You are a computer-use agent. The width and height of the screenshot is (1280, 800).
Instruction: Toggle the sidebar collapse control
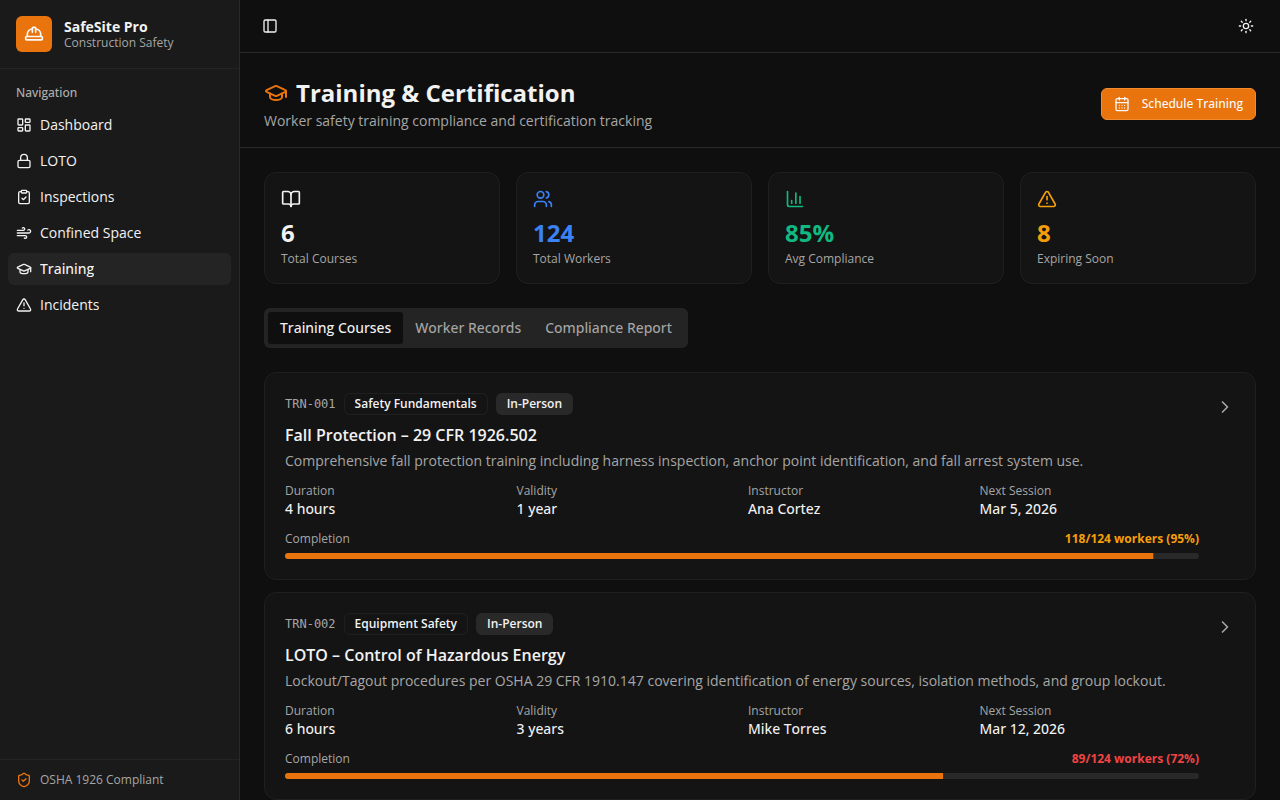pos(270,26)
